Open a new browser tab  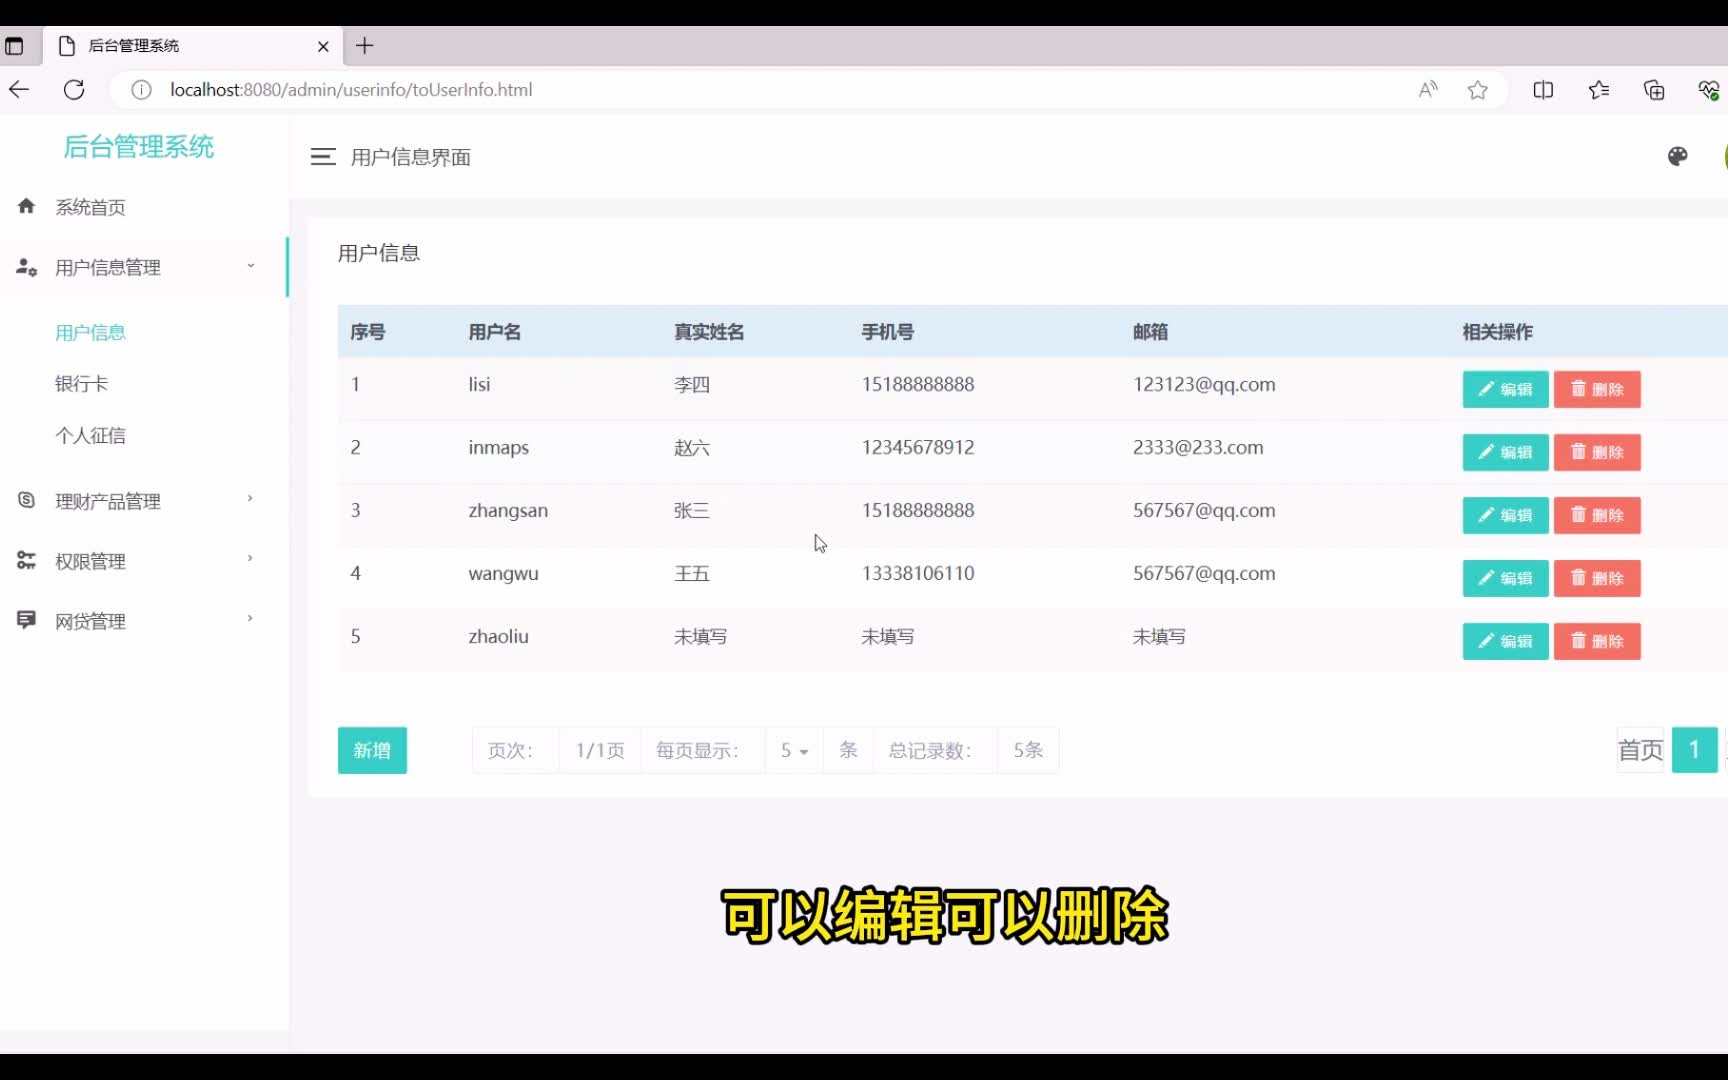[365, 45]
